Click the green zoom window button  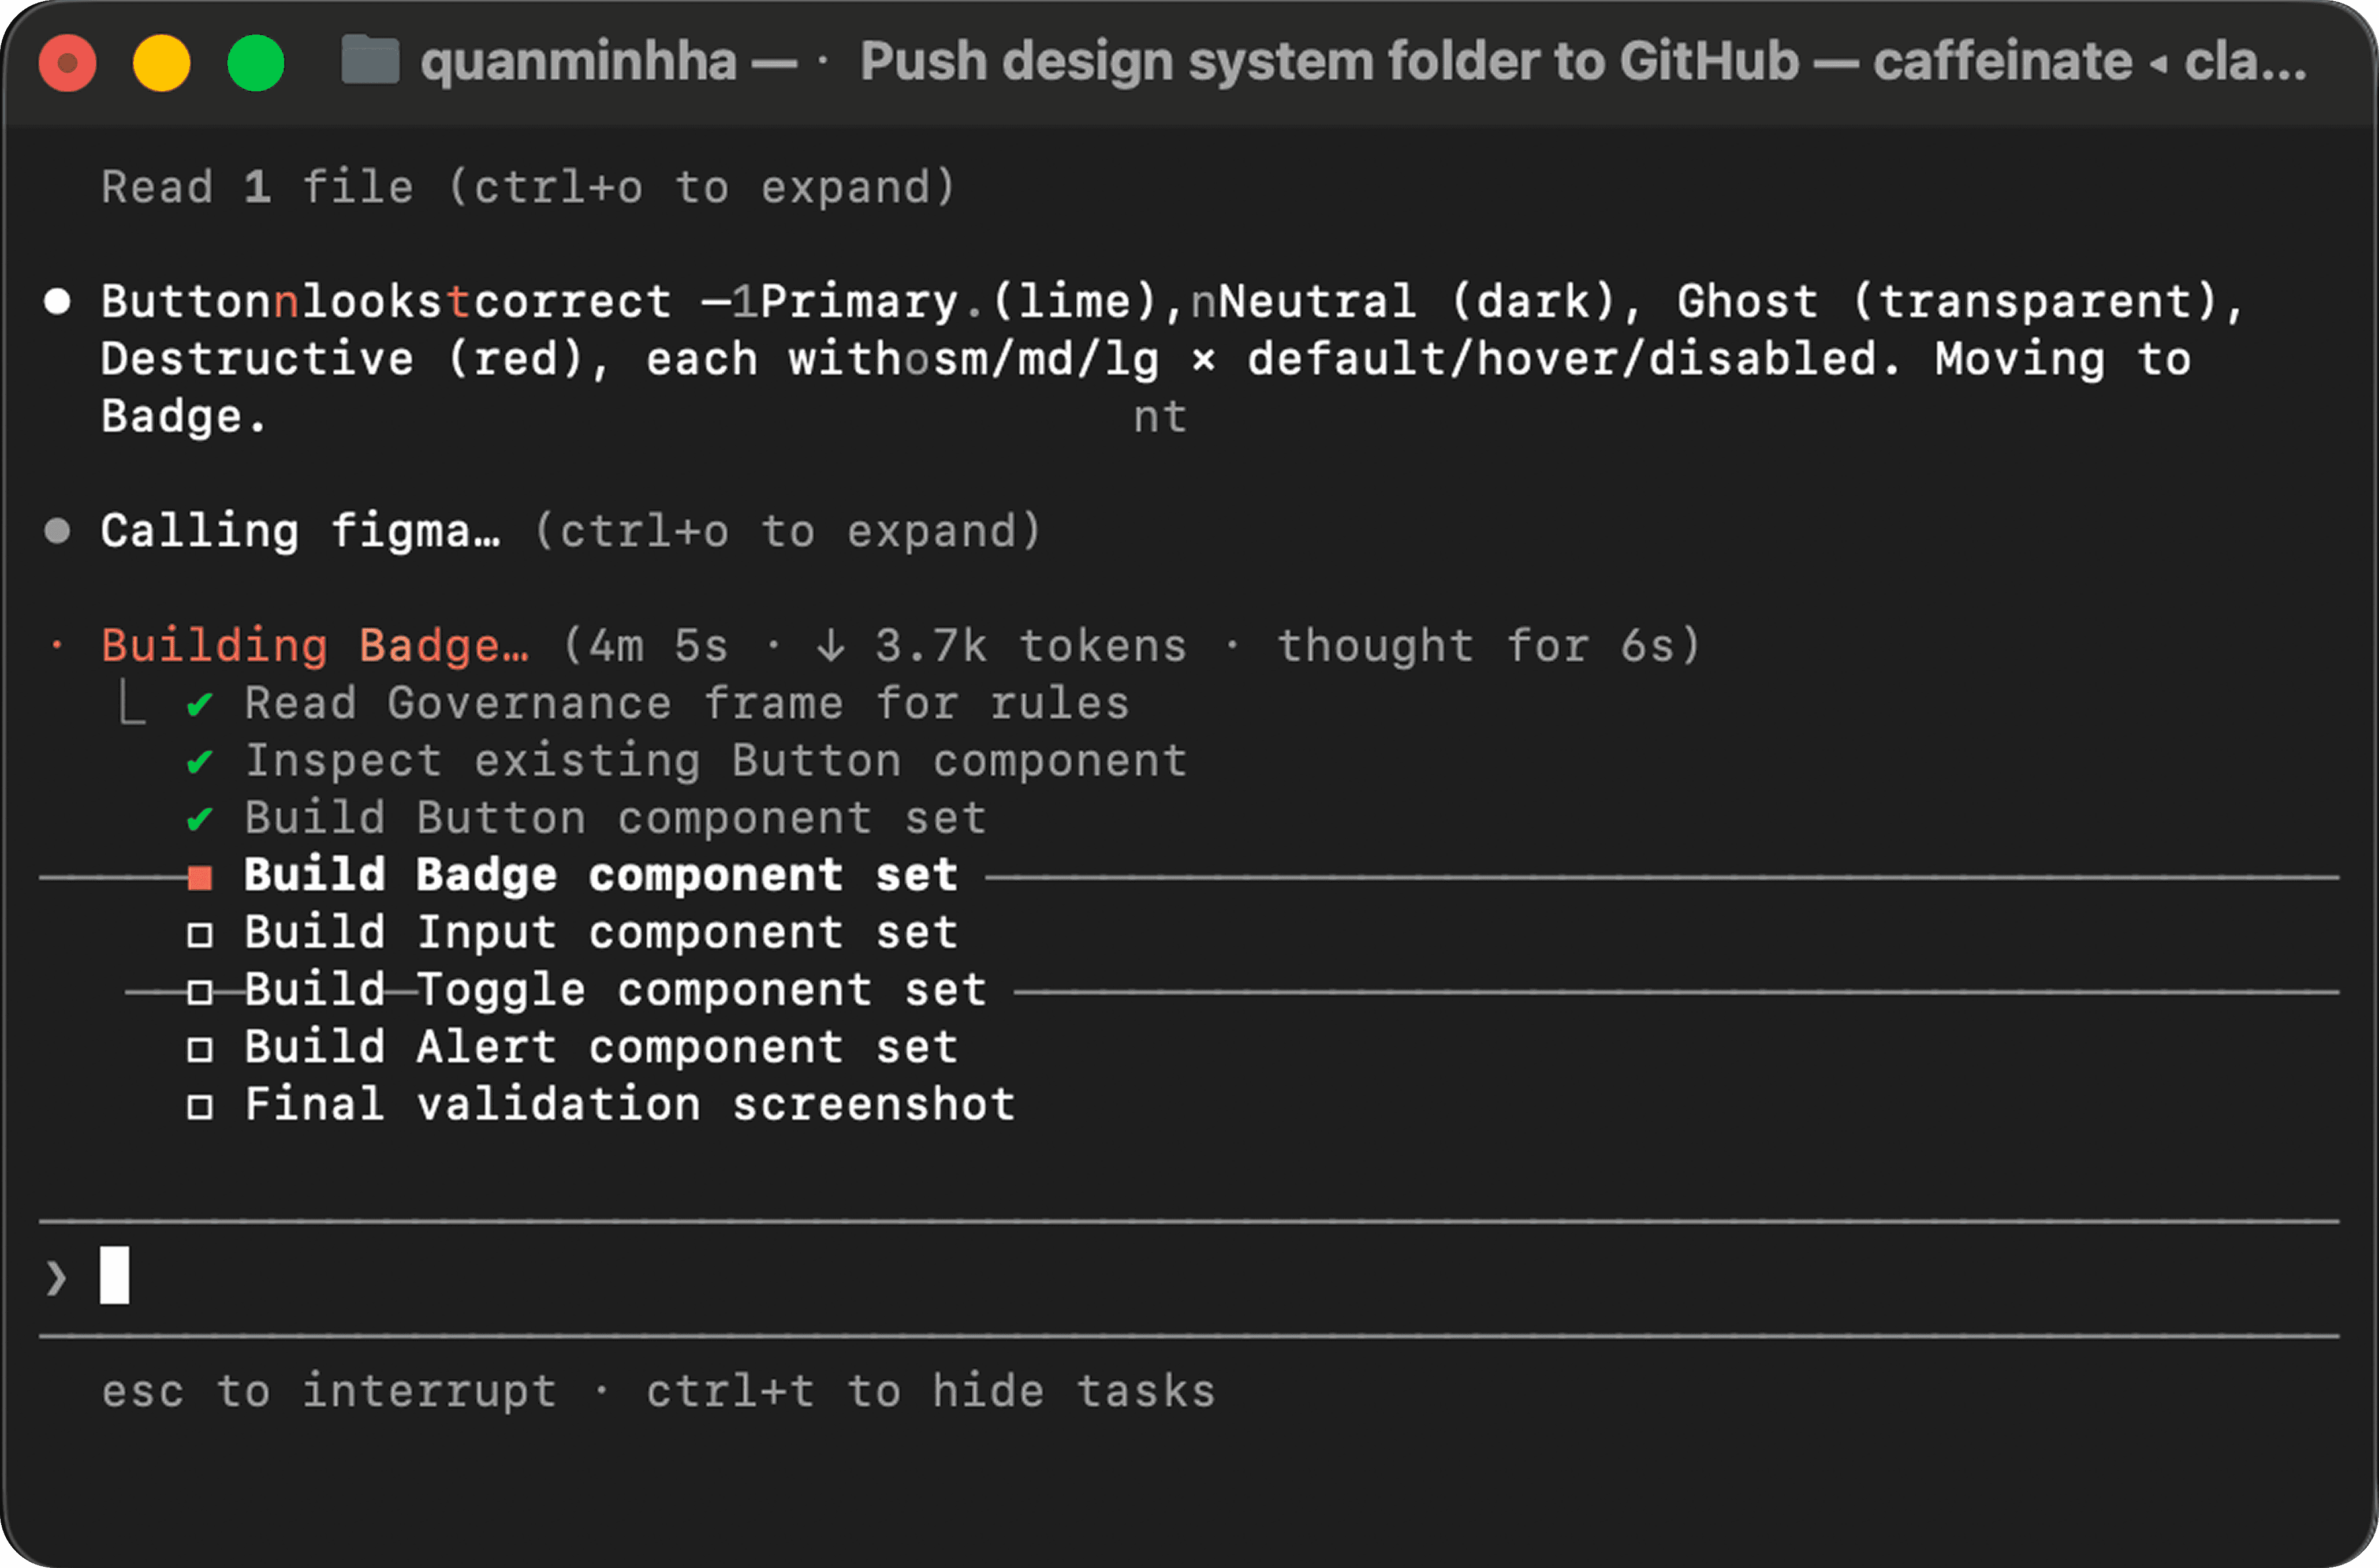tap(256, 63)
